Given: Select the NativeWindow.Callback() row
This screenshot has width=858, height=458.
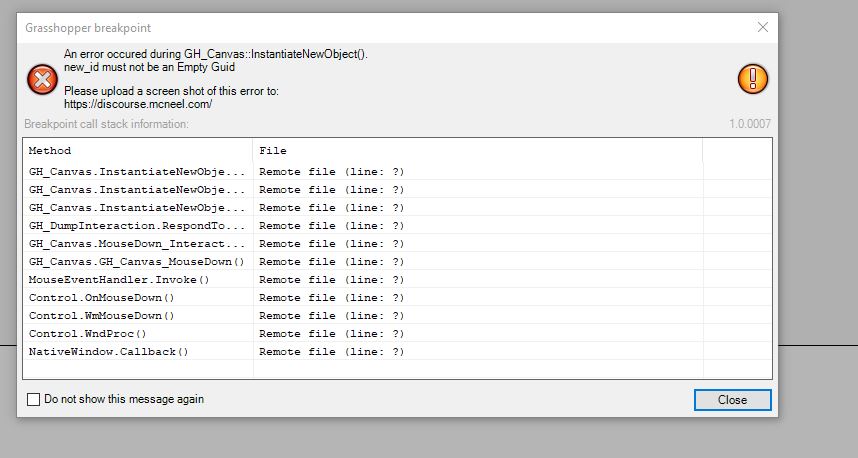Looking at the screenshot, I should coord(109,352).
